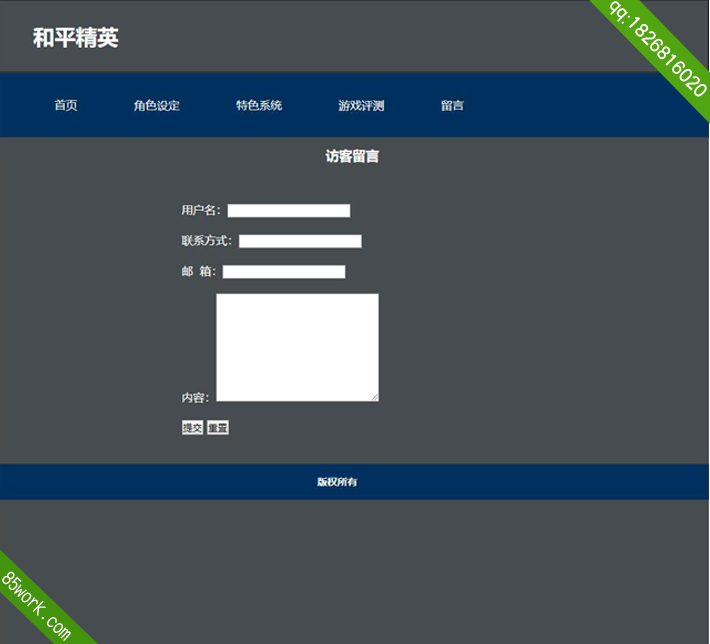Screen dimensions: 710x644
Task: Open 特色系统 in navigation bar
Action: tap(259, 106)
